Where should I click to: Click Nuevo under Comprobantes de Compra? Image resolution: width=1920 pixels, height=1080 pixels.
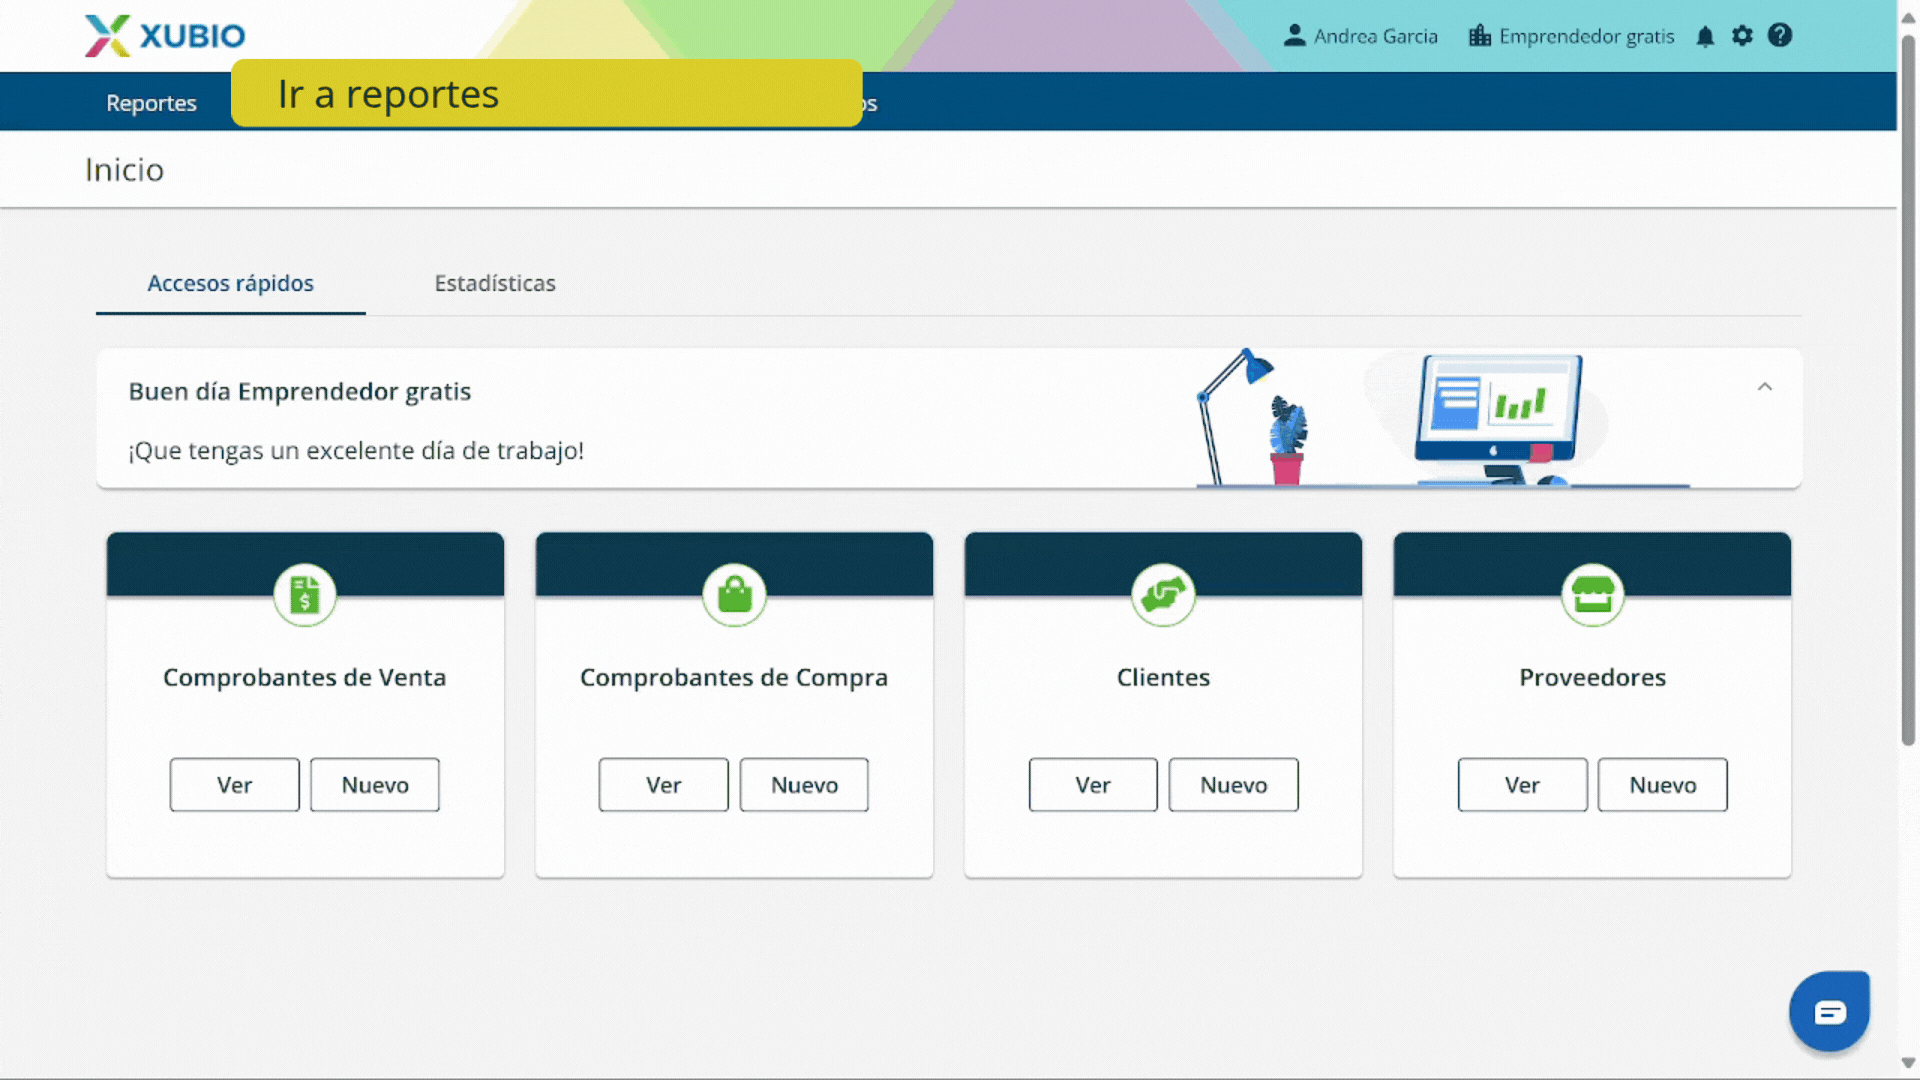tap(804, 785)
